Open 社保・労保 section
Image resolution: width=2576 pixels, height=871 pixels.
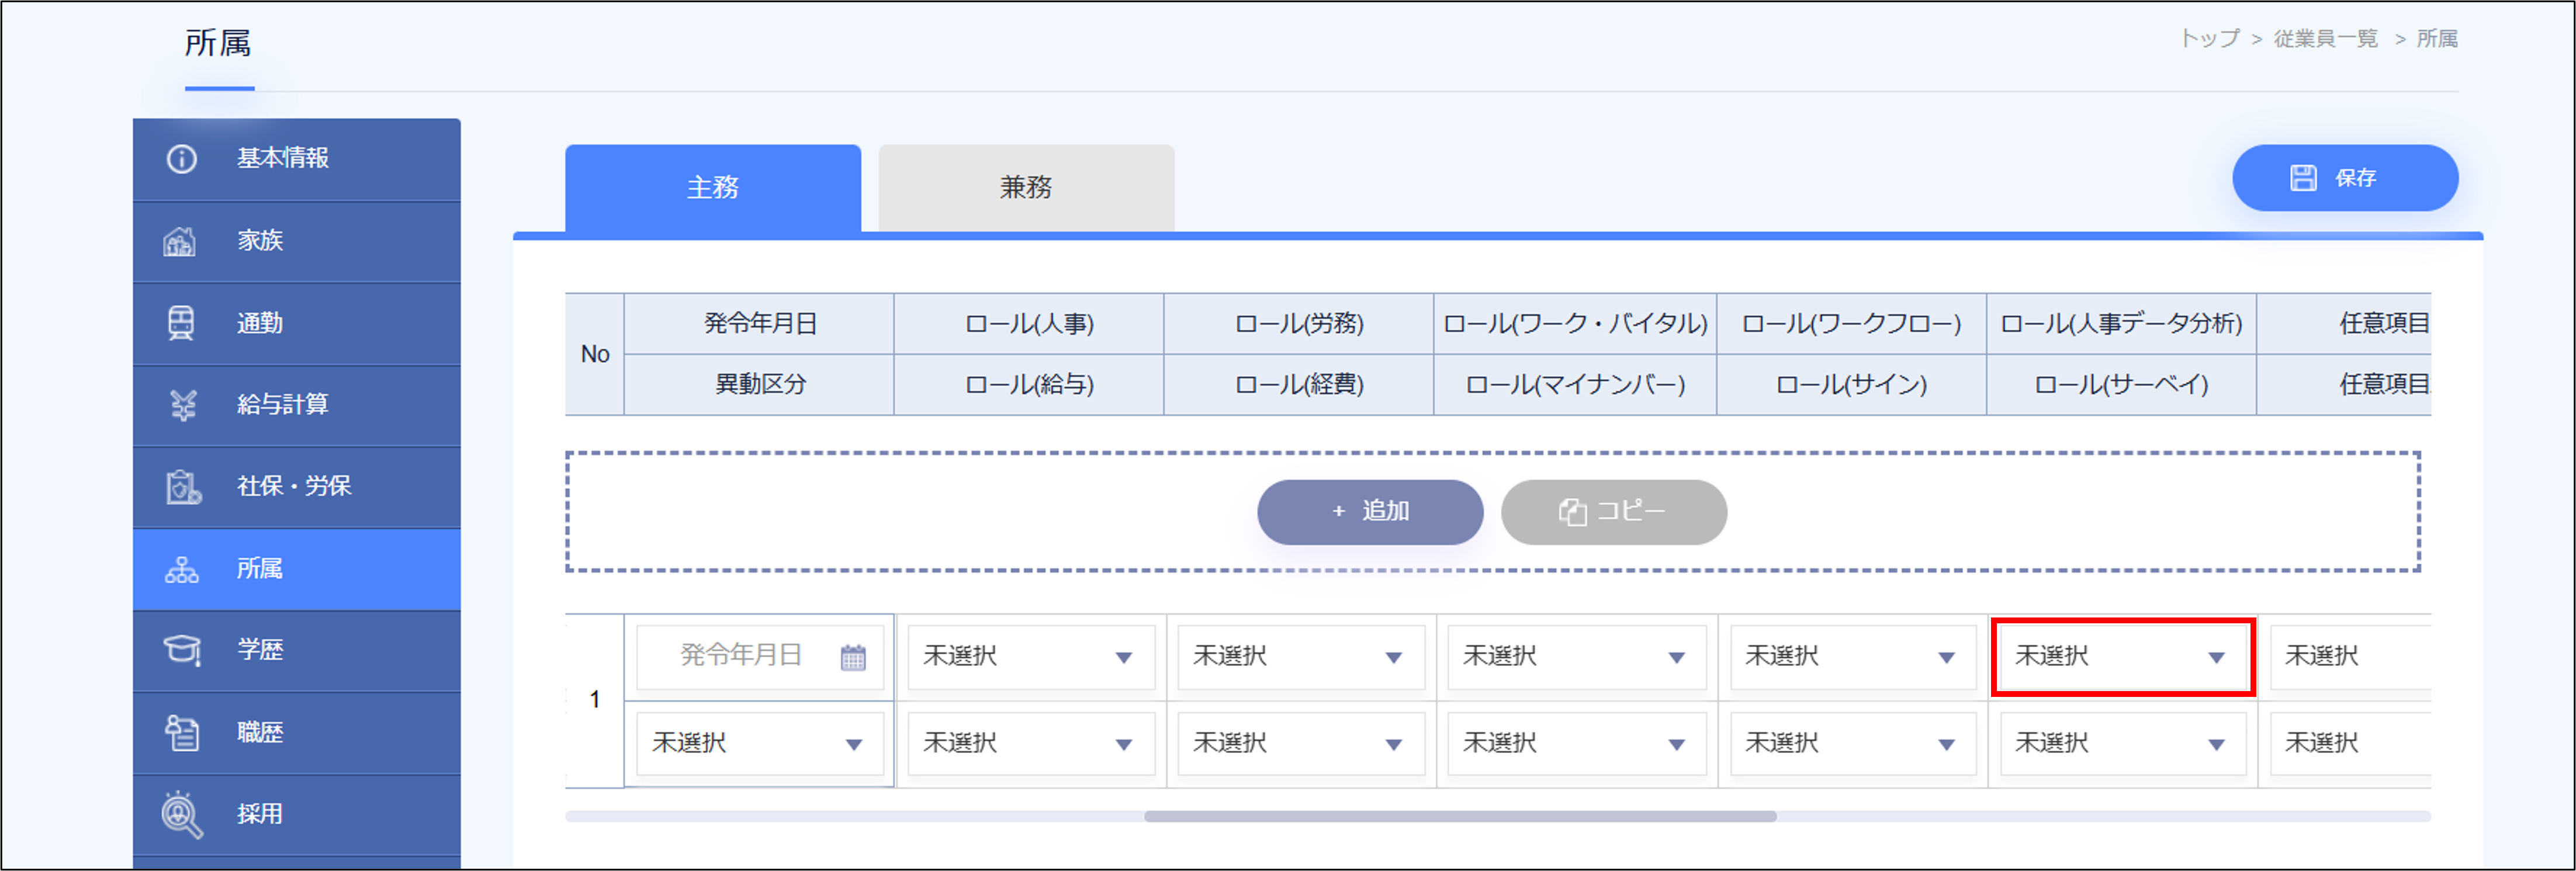click(297, 487)
